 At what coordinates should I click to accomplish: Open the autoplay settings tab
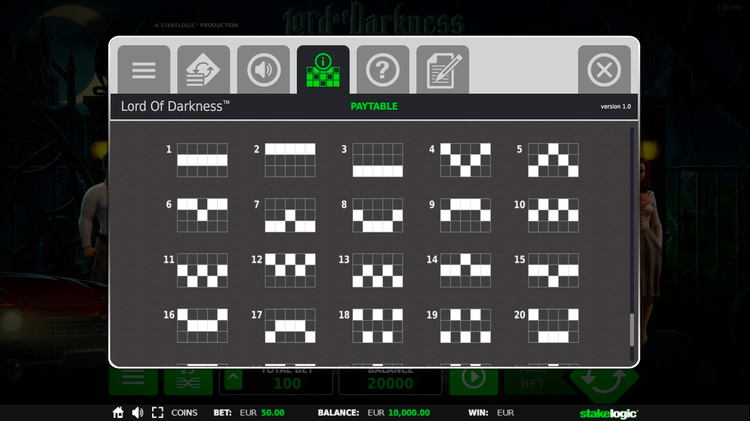(x=204, y=70)
